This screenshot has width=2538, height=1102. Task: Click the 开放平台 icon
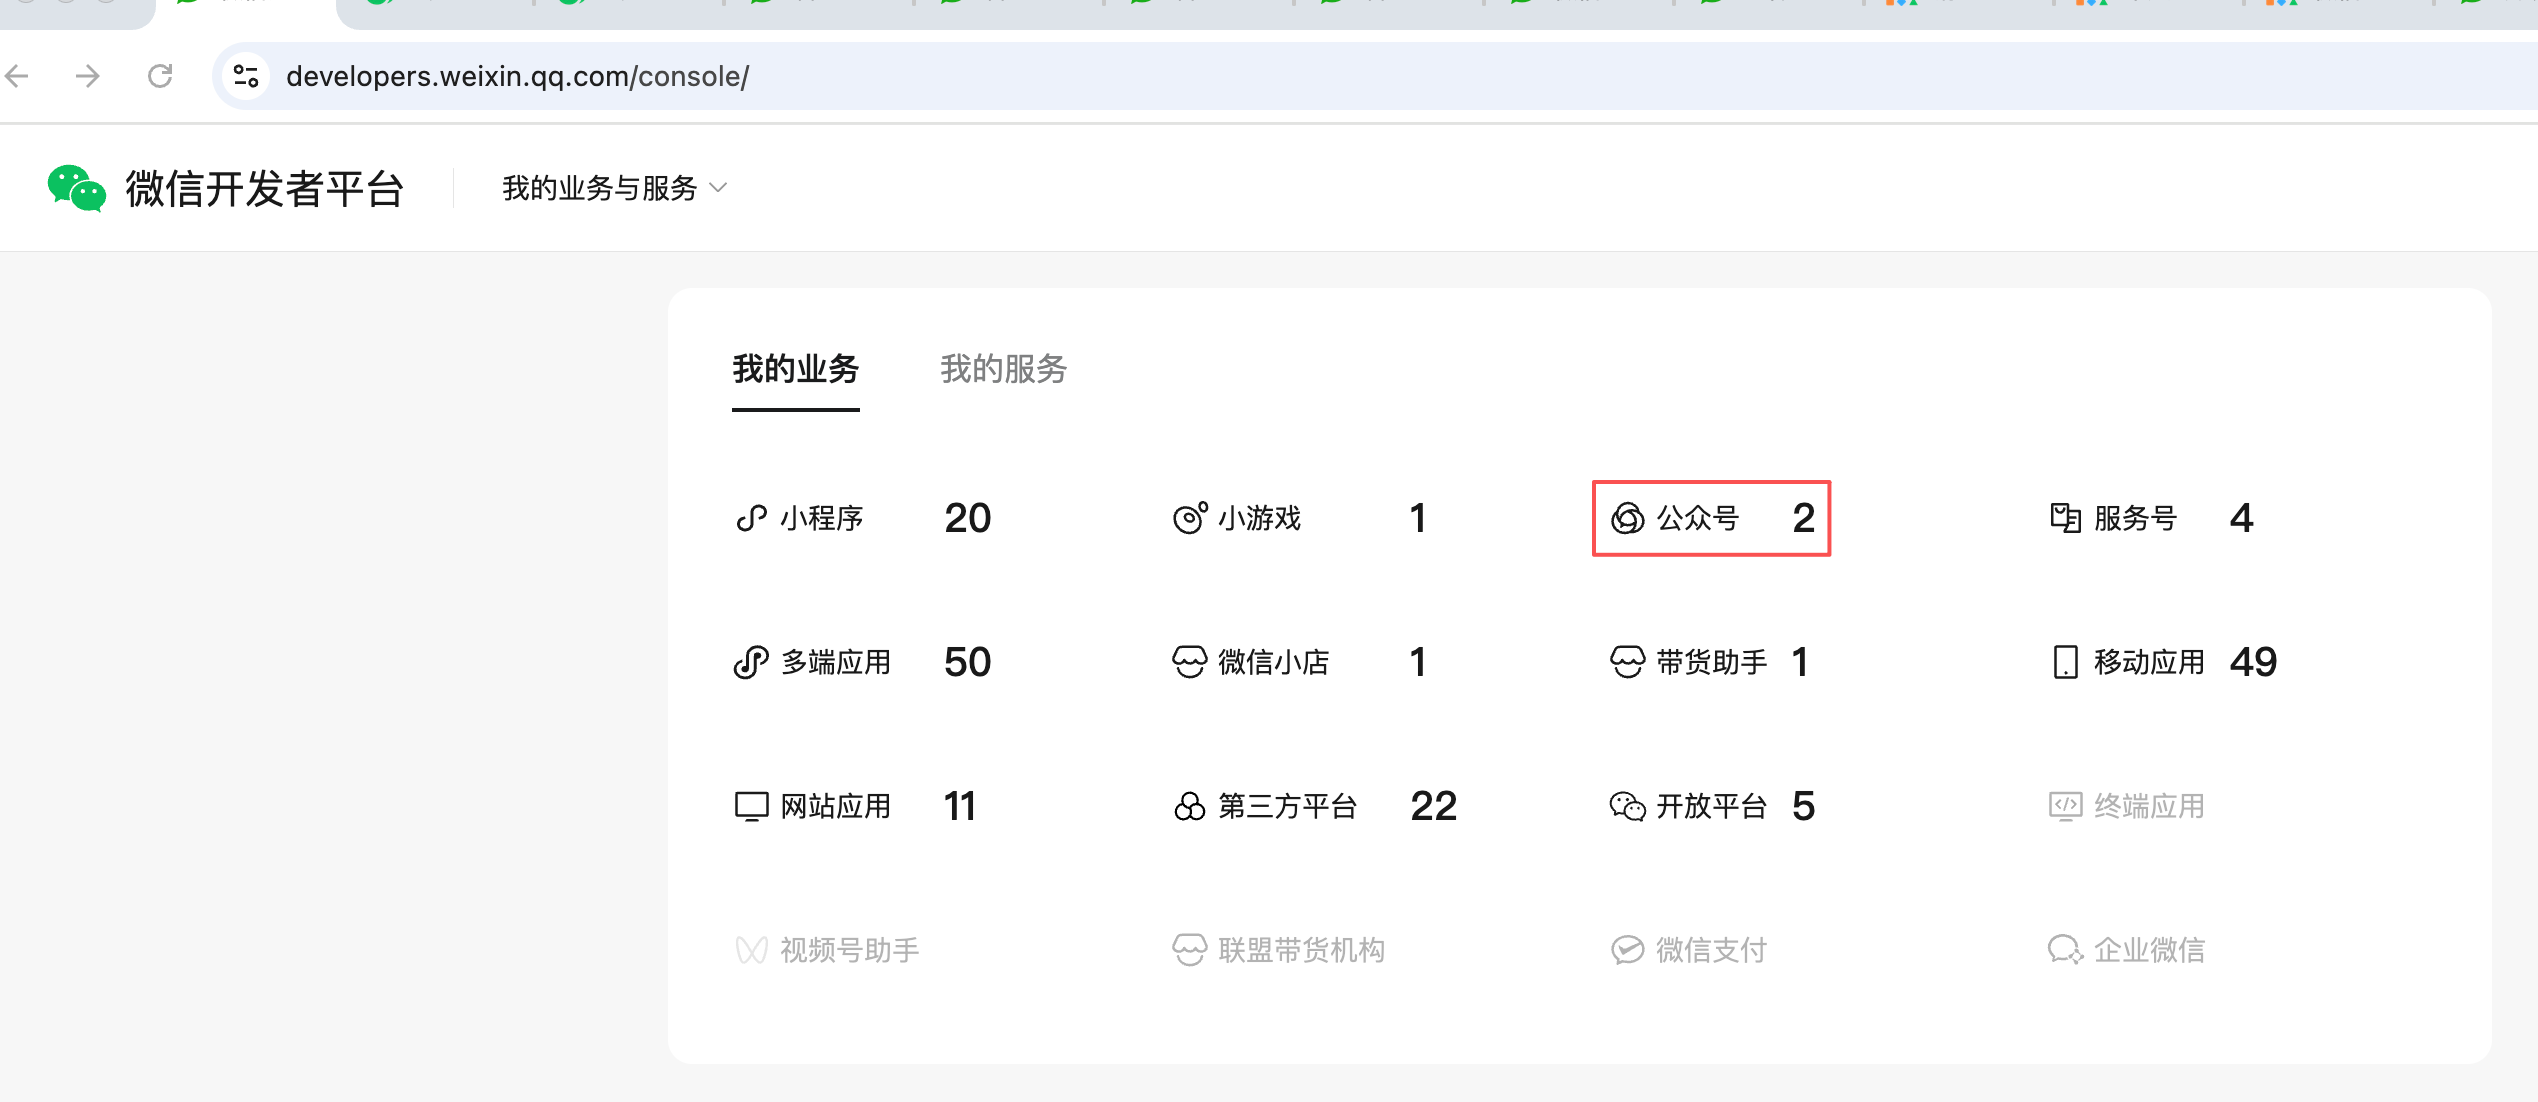pyautogui.click(x=1627, y=806)
